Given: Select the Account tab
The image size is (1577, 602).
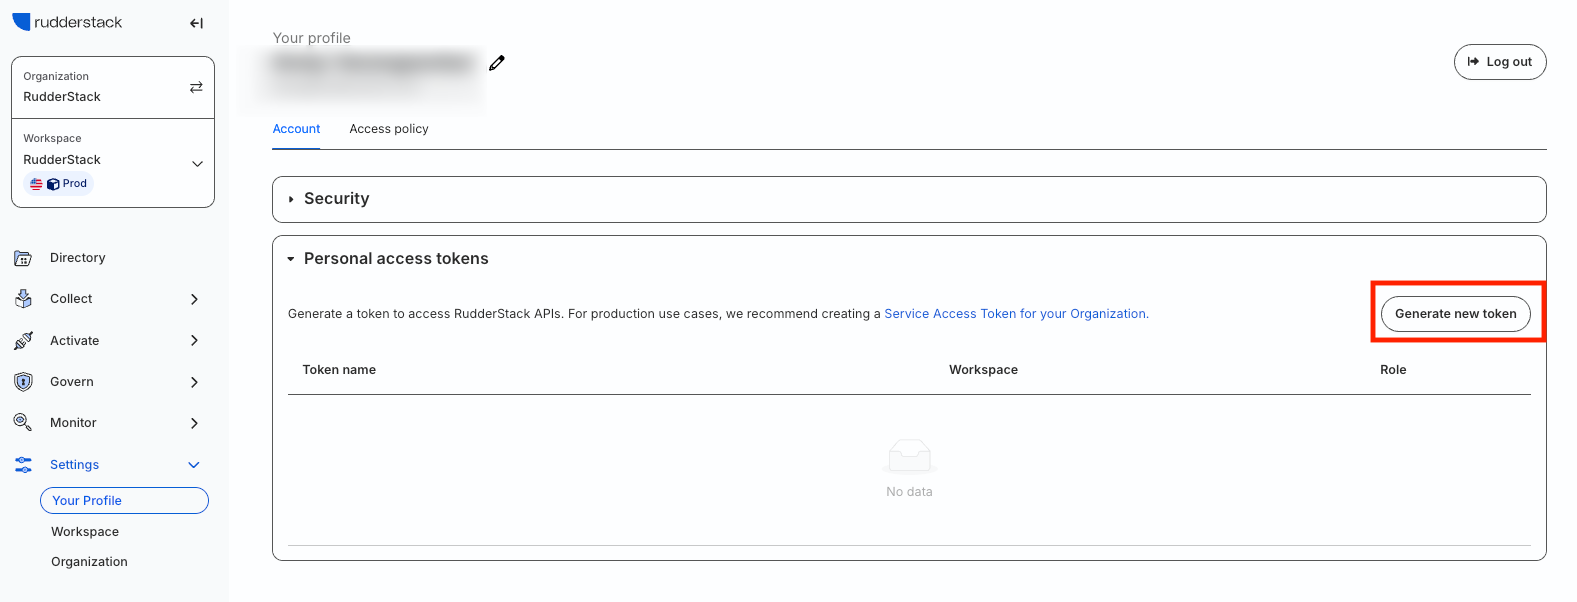Looking at the screenshot, I should [x=296, y=129].
